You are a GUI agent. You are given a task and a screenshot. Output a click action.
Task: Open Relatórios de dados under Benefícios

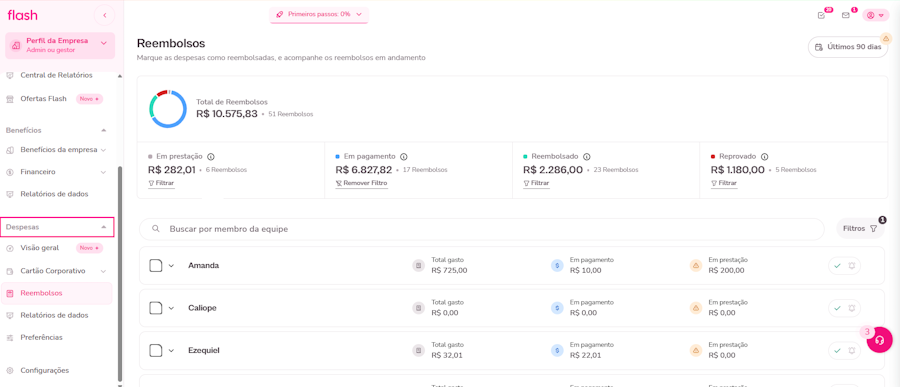56,194
